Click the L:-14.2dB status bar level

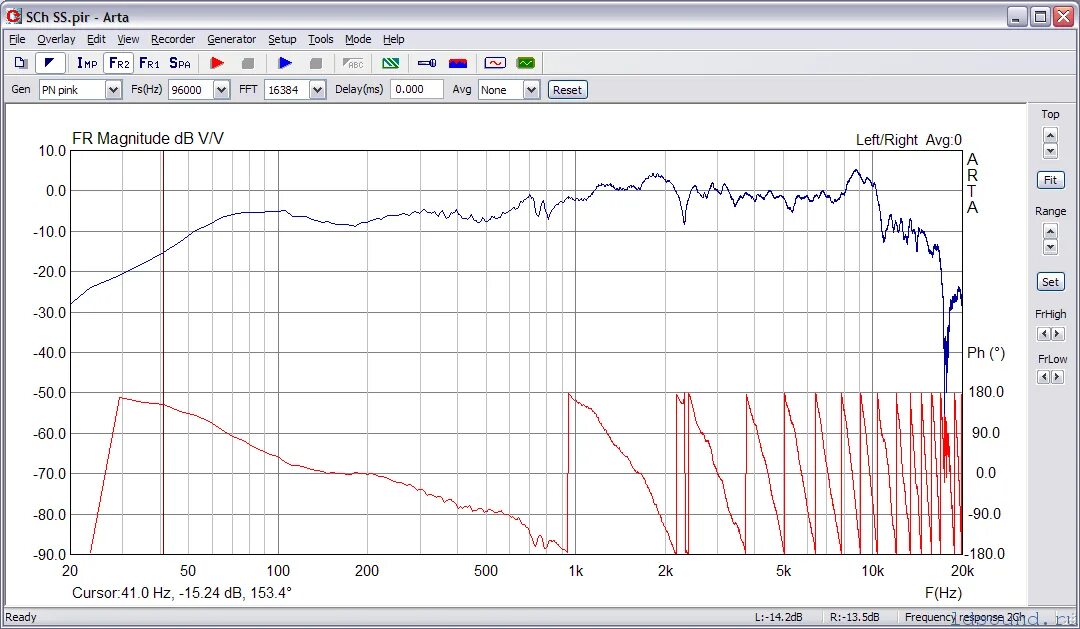(x=778, y=617)
